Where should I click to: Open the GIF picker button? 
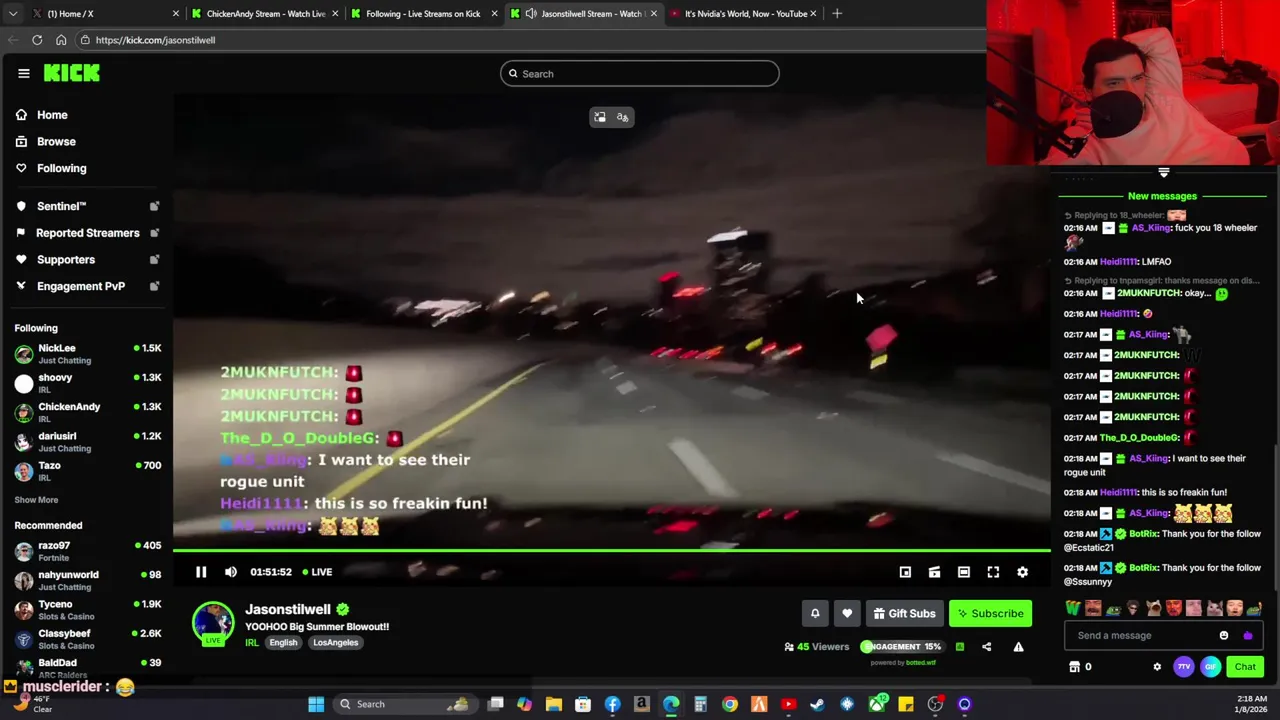point(1210,667)
